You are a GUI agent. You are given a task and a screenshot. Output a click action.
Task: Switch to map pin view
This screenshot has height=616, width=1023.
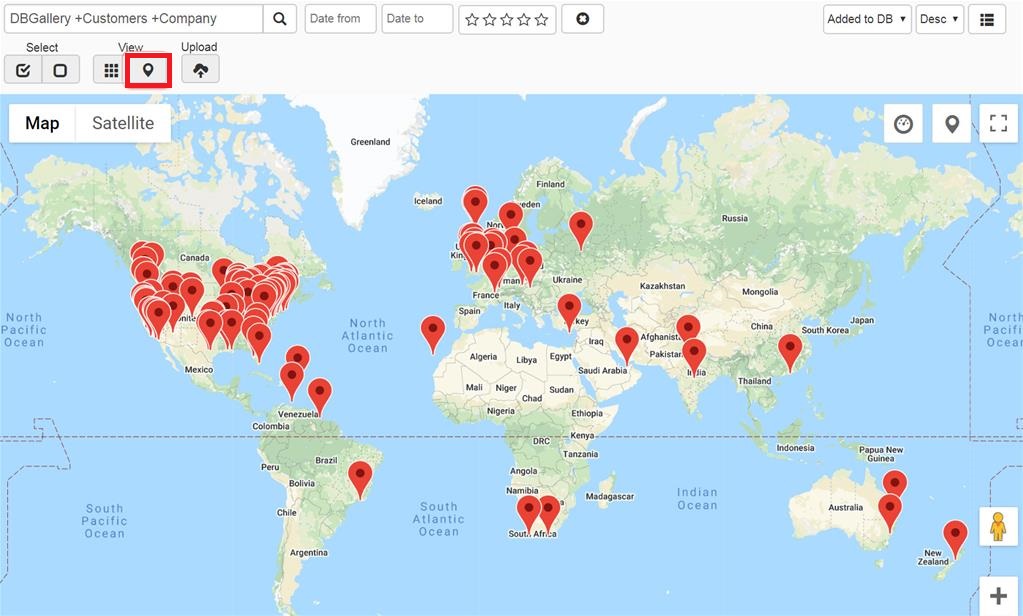click(148, 70)
